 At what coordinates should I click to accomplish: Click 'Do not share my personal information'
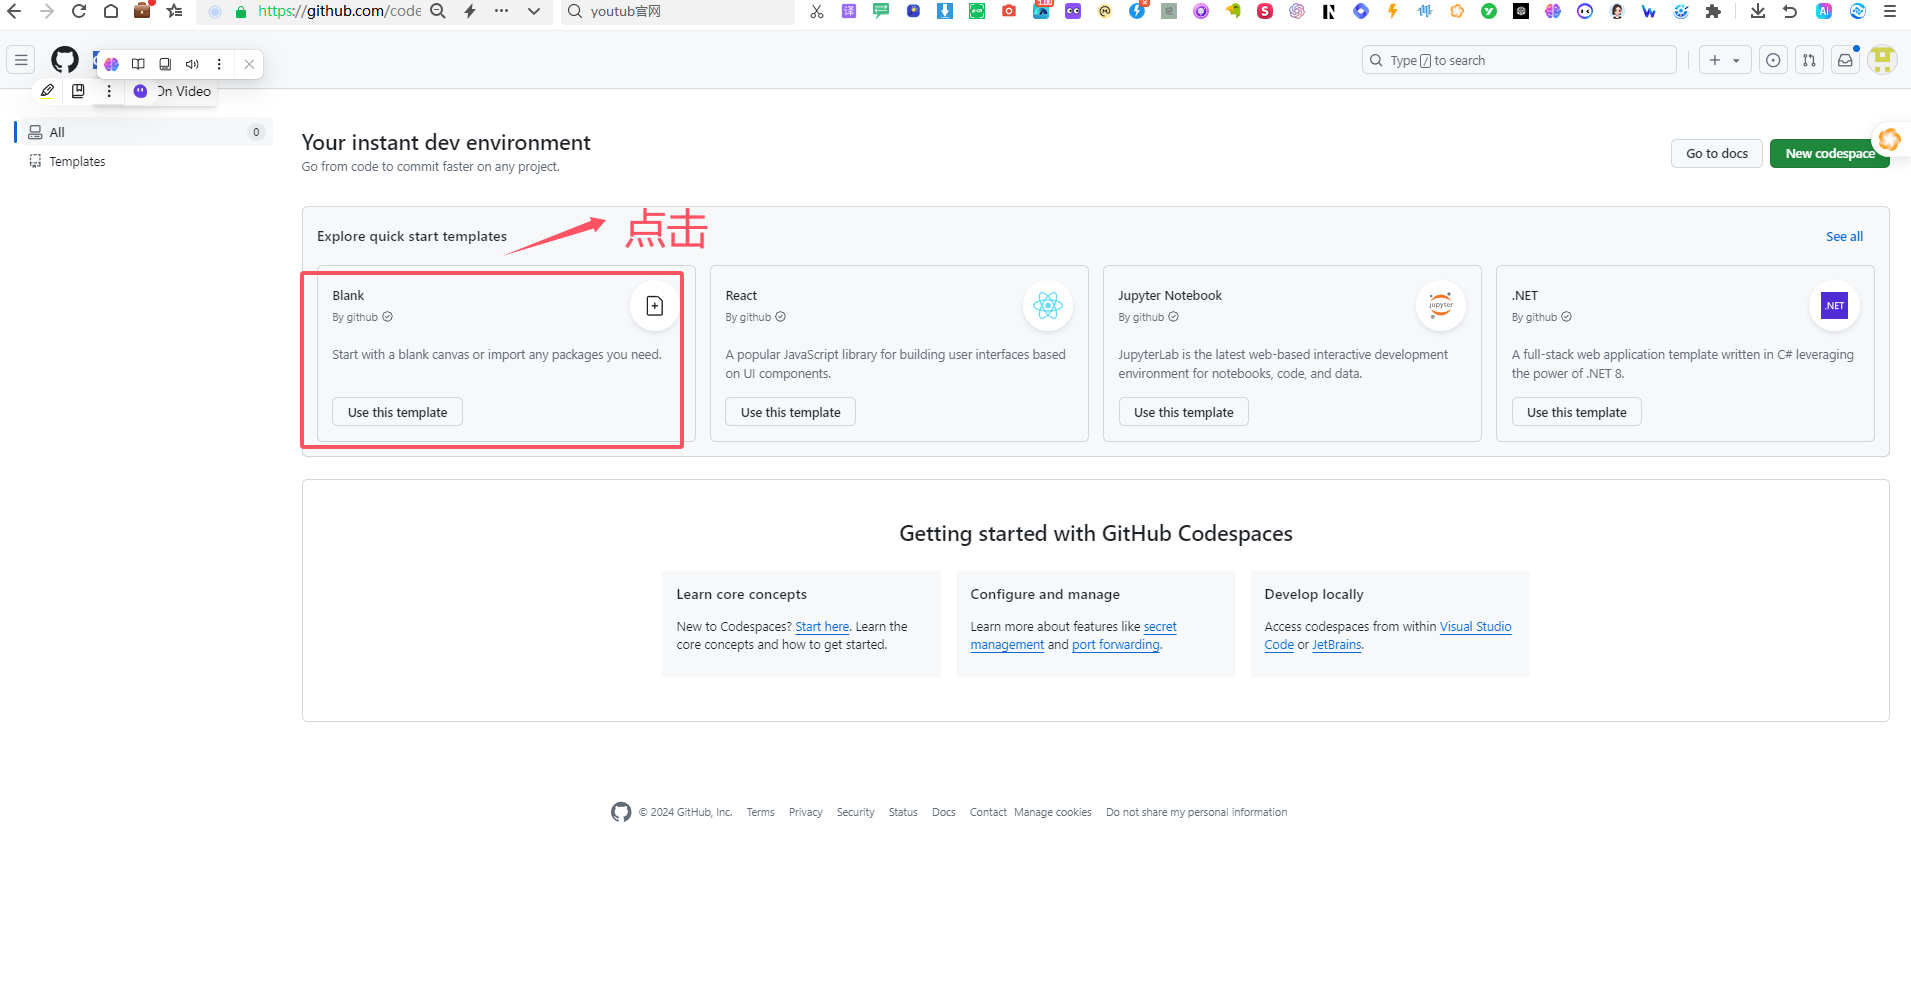point(1196,812)
